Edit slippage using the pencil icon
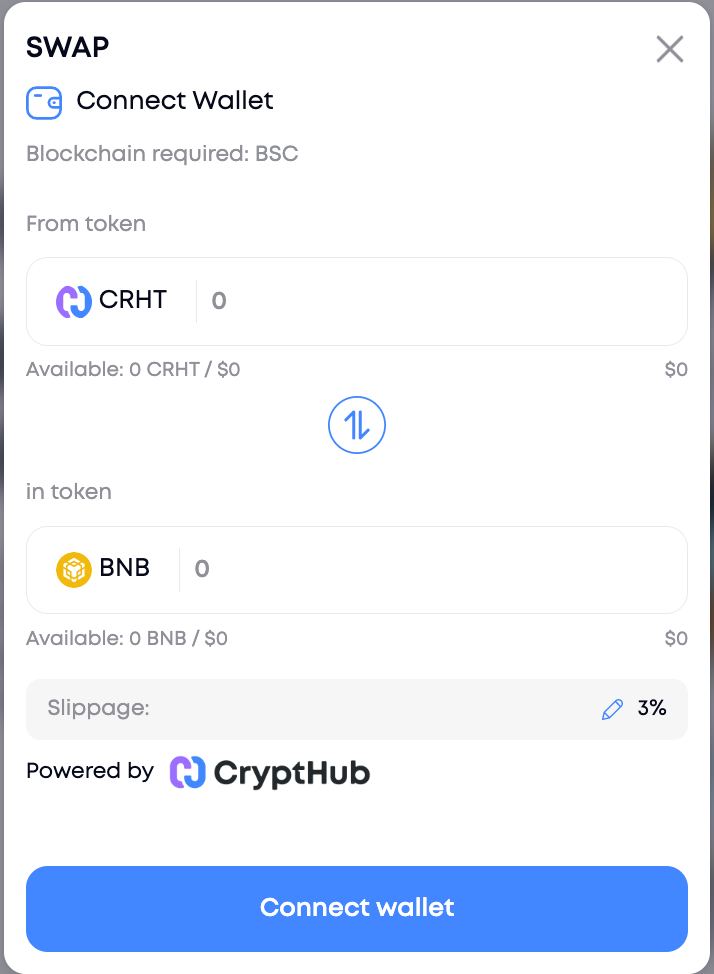Image resolution: width=714 pixels, height=974 pixels. coord(612,709)
